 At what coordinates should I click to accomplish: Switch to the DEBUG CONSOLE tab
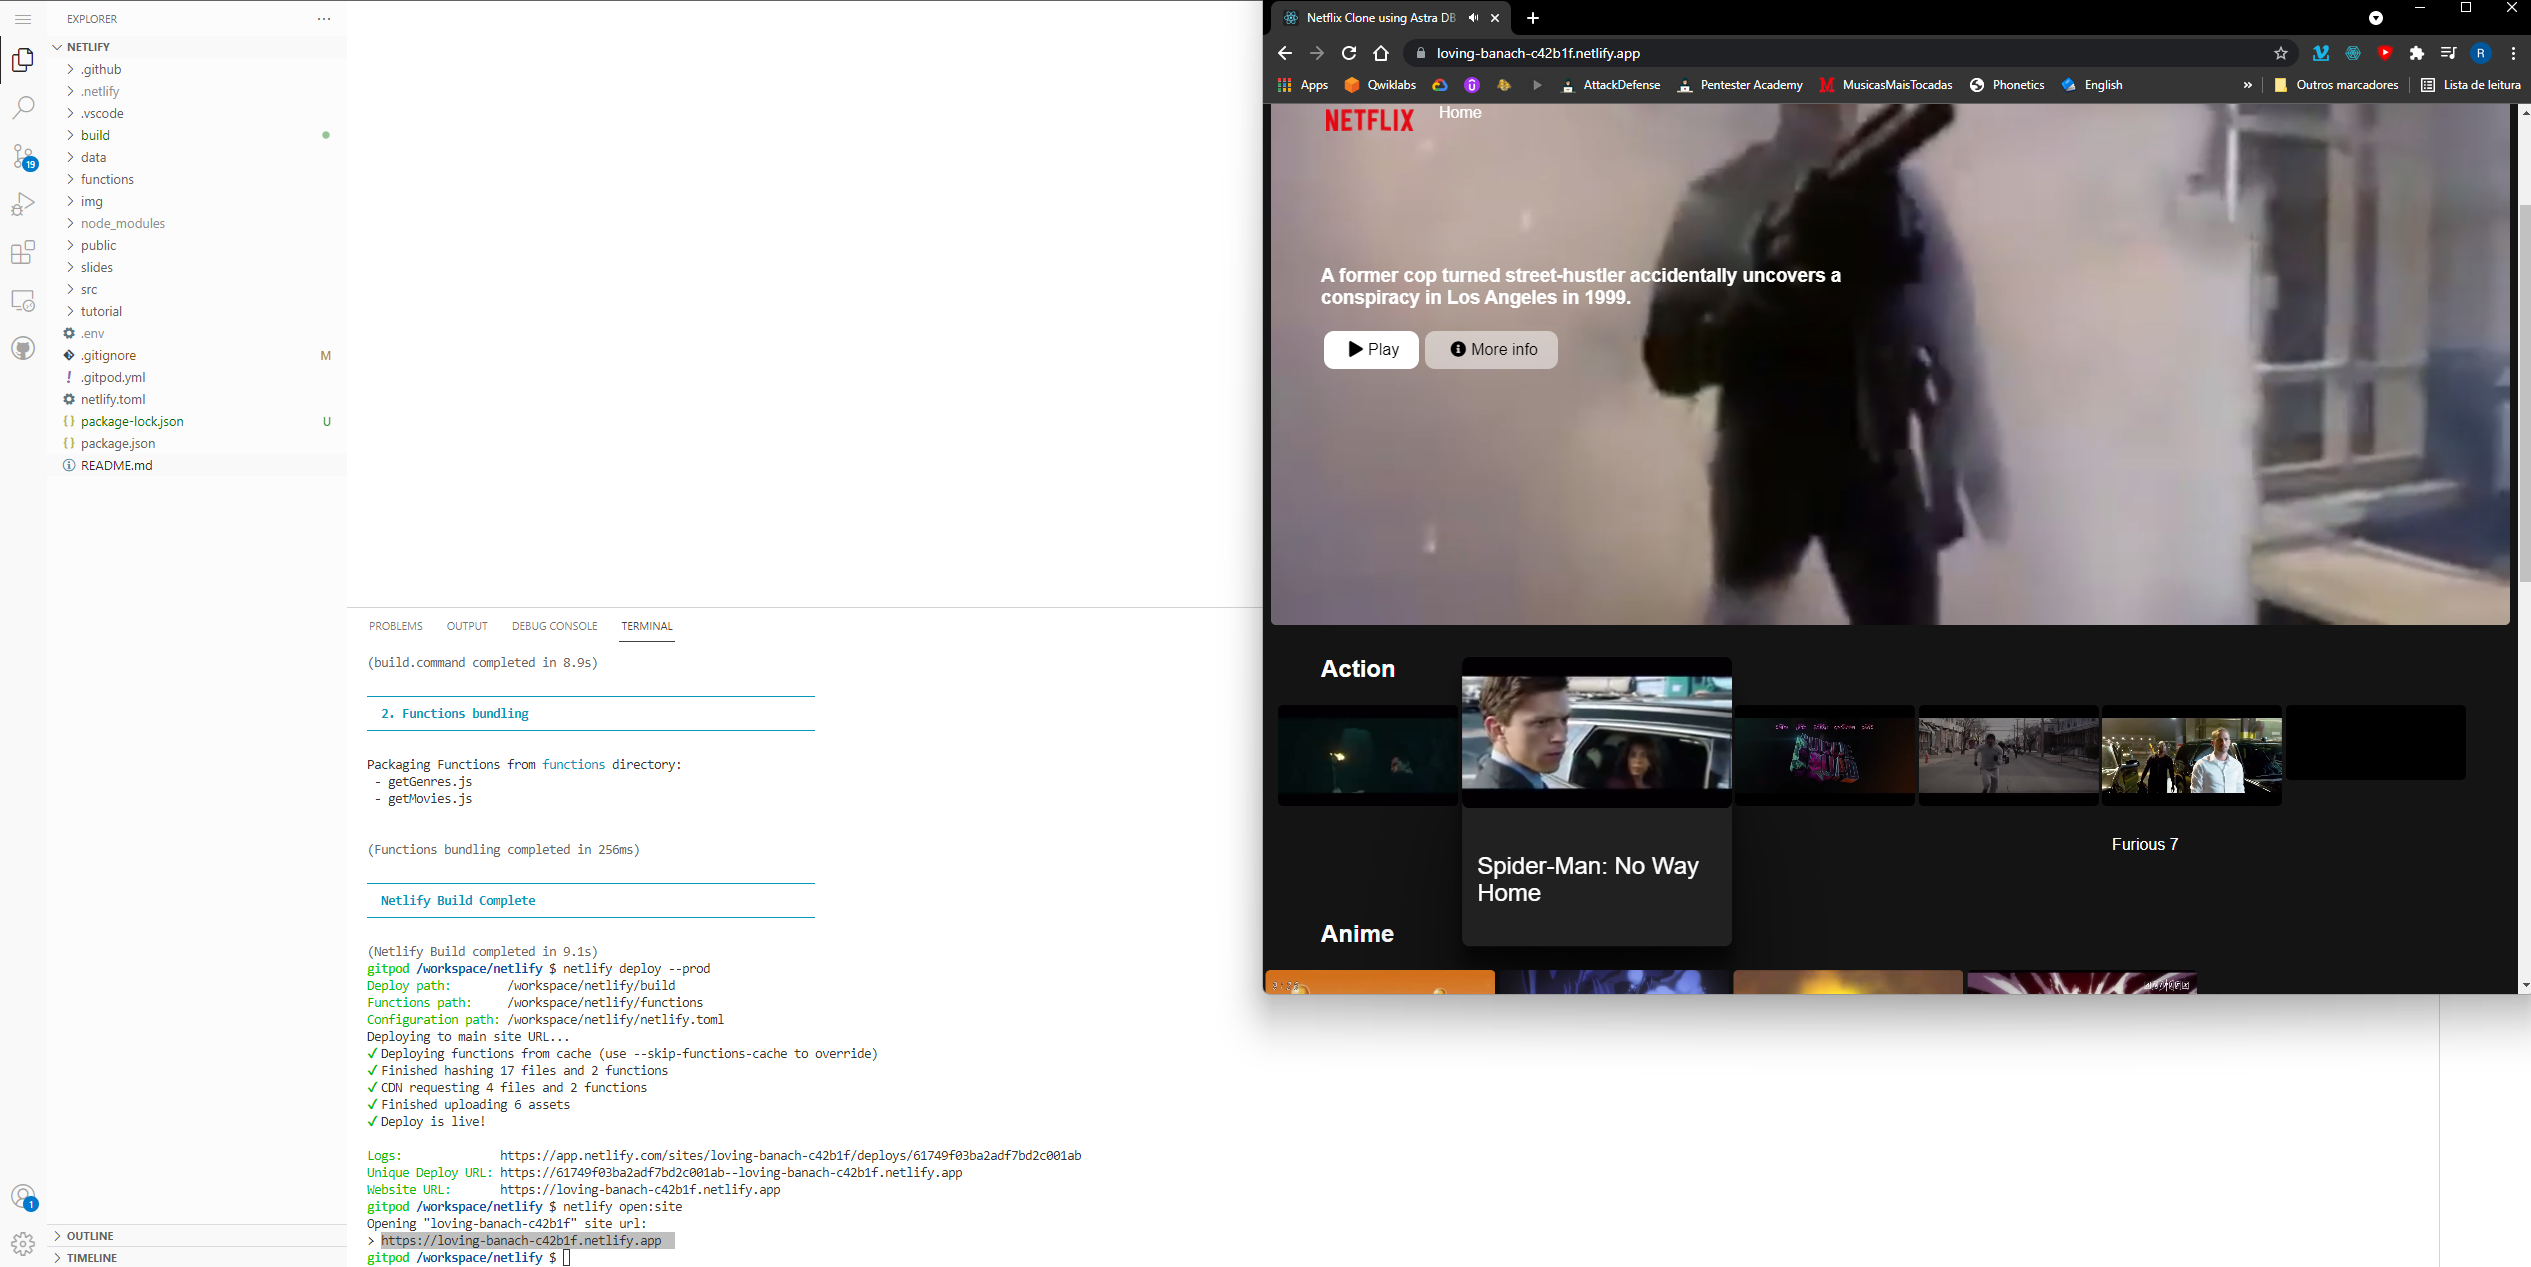click(x=554, y=626)
